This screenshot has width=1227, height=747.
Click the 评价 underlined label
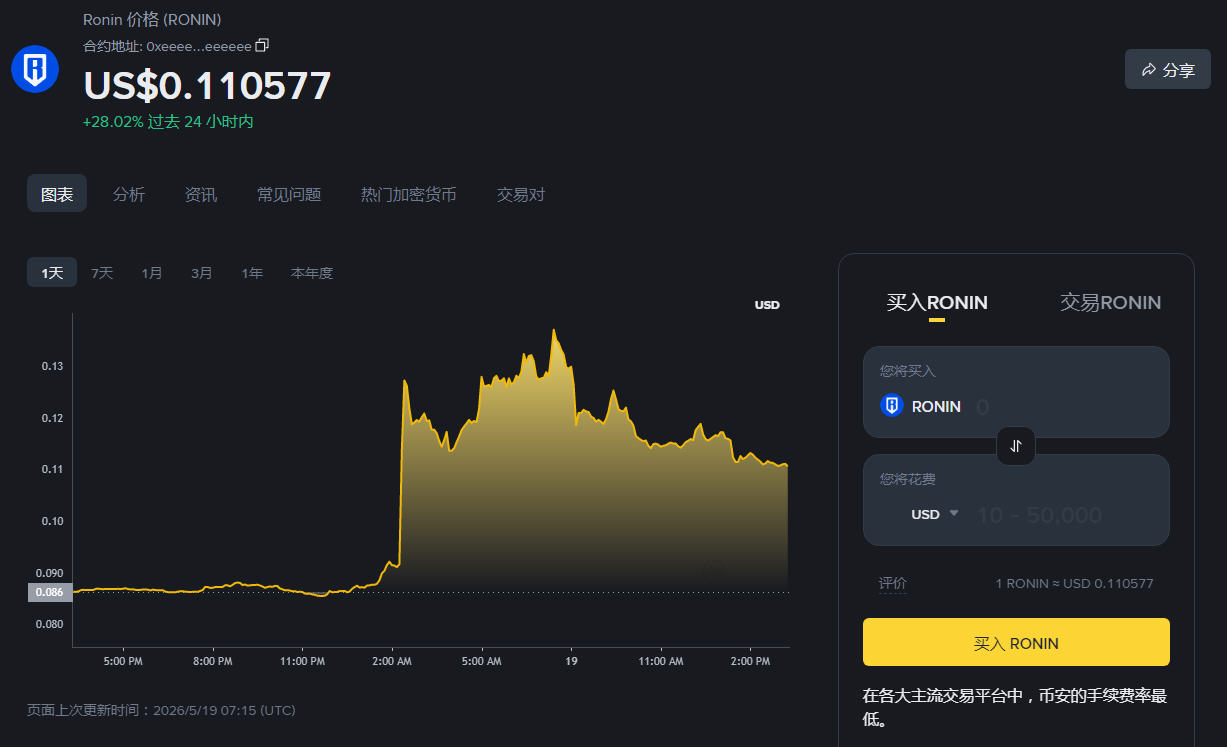point(893,583)
